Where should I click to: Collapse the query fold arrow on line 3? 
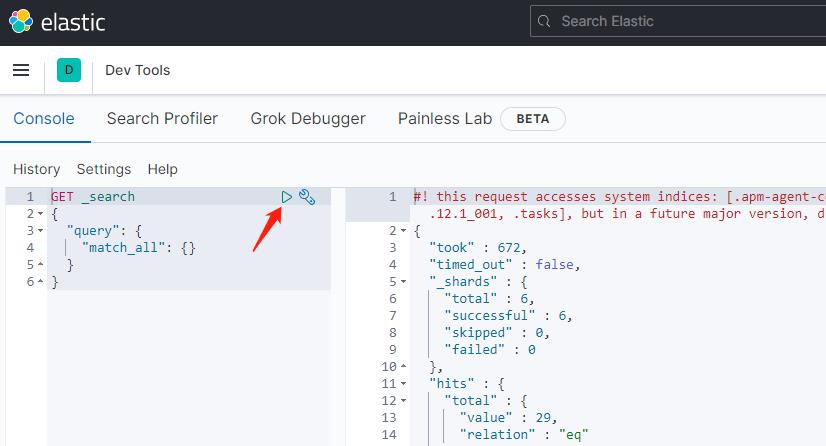click(x=41, y=231)
